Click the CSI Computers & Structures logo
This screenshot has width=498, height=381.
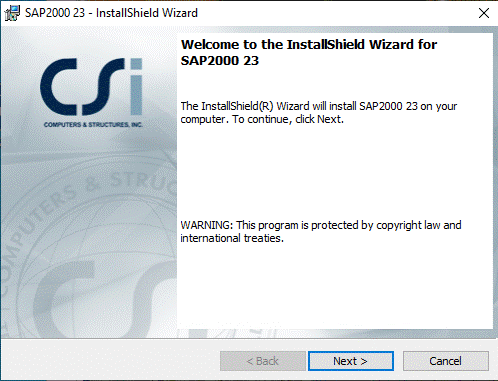tap(92, 93)
